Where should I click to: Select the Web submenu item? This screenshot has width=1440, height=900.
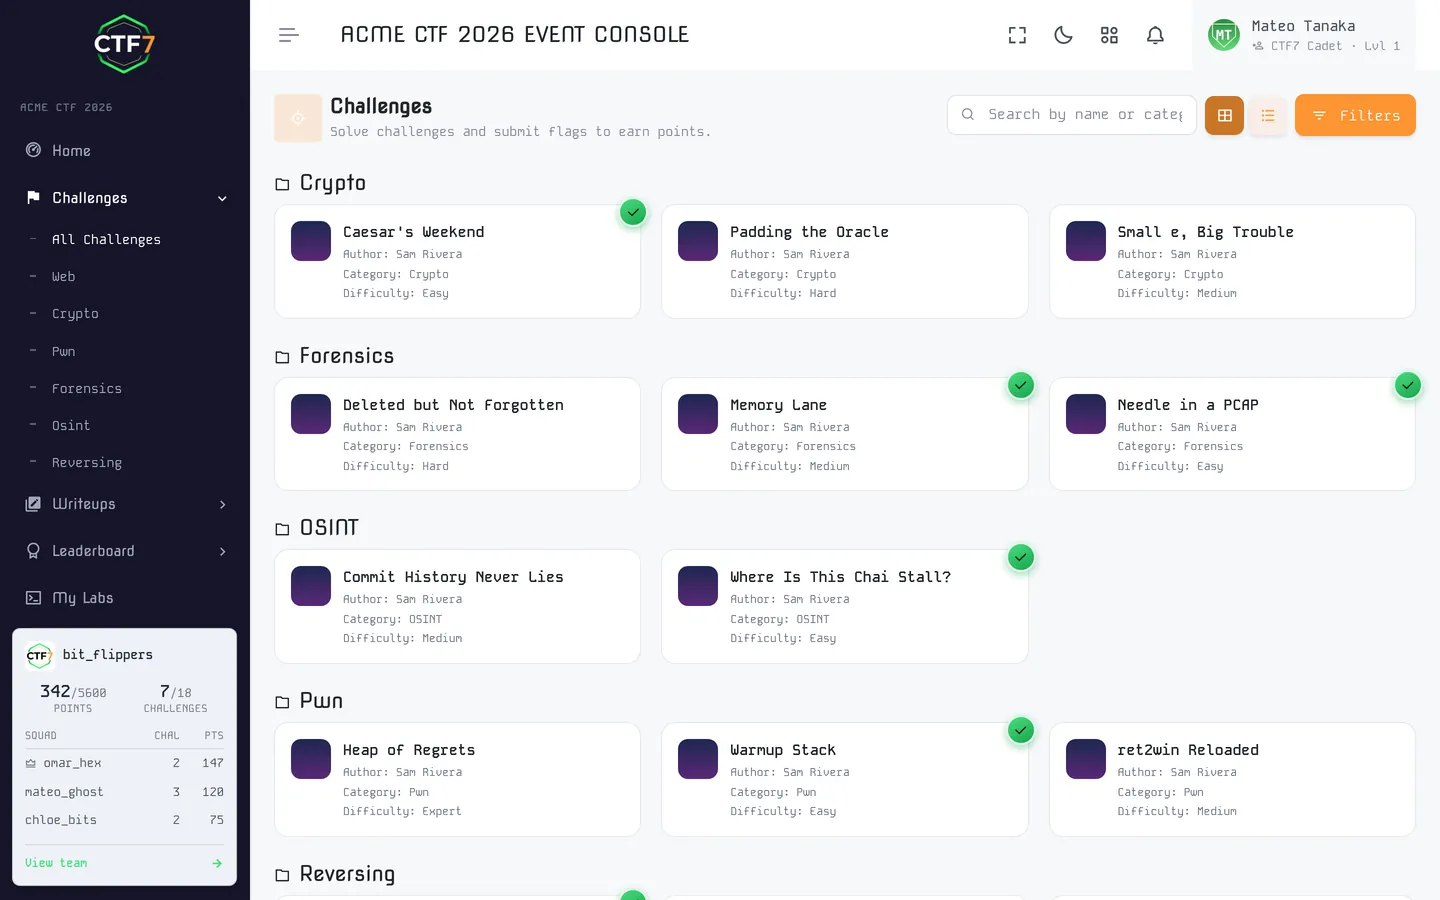[63, 277]
